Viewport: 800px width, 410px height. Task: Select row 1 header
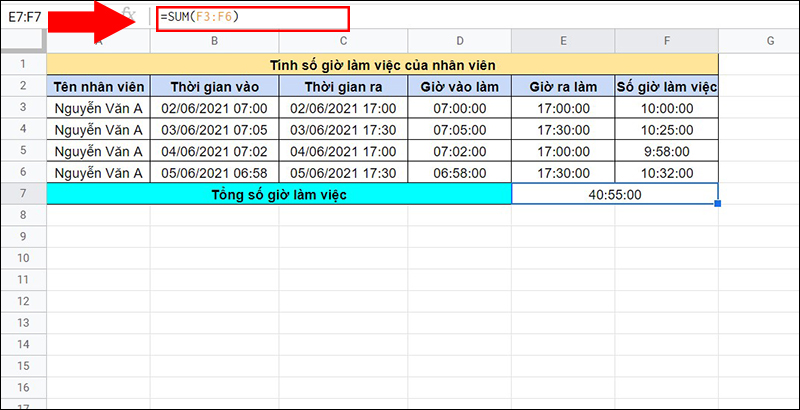23,64
